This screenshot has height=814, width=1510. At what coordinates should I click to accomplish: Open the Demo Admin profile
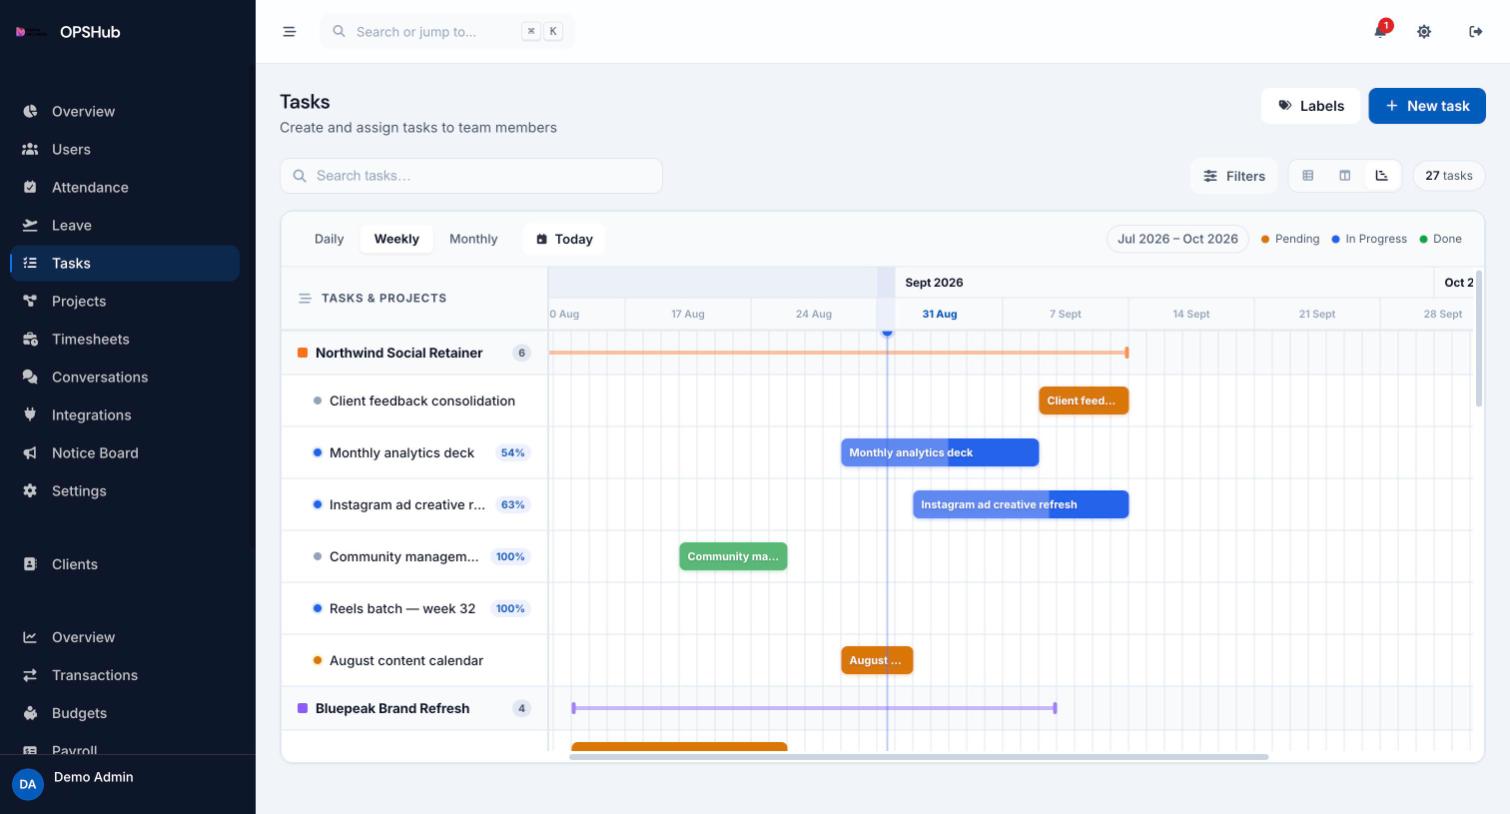126,784
